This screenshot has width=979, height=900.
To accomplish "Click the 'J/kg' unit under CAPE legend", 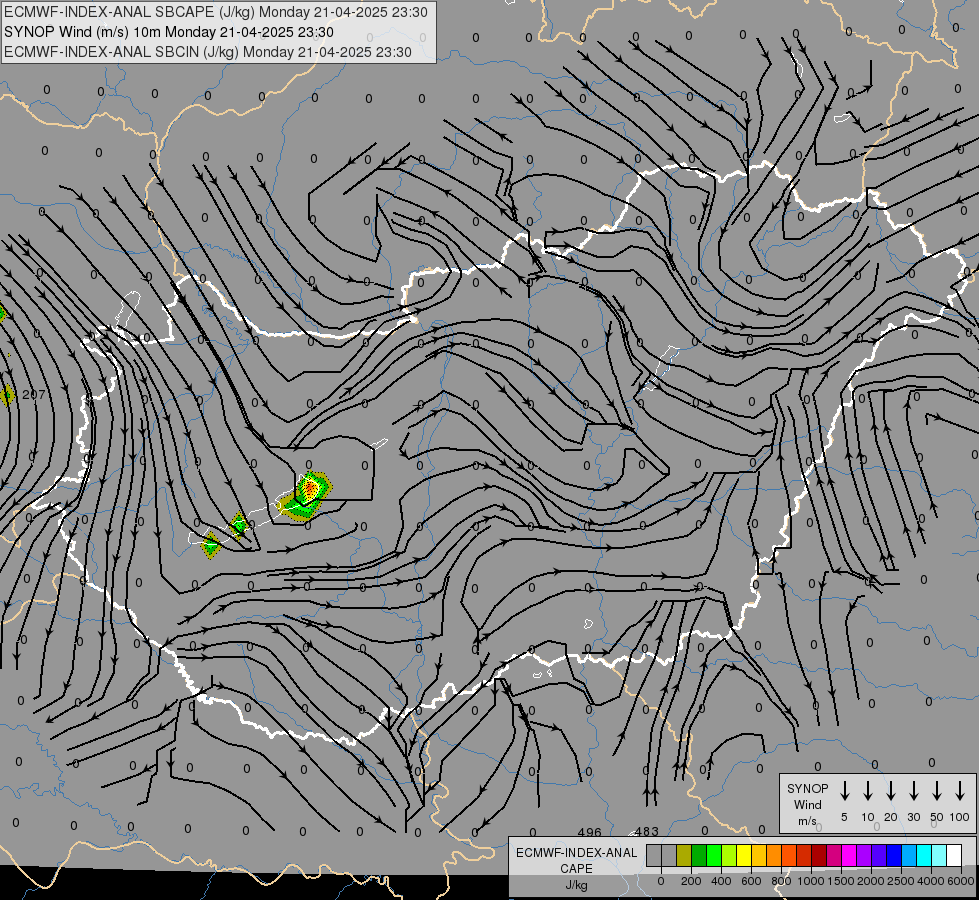I will [576, 885].
